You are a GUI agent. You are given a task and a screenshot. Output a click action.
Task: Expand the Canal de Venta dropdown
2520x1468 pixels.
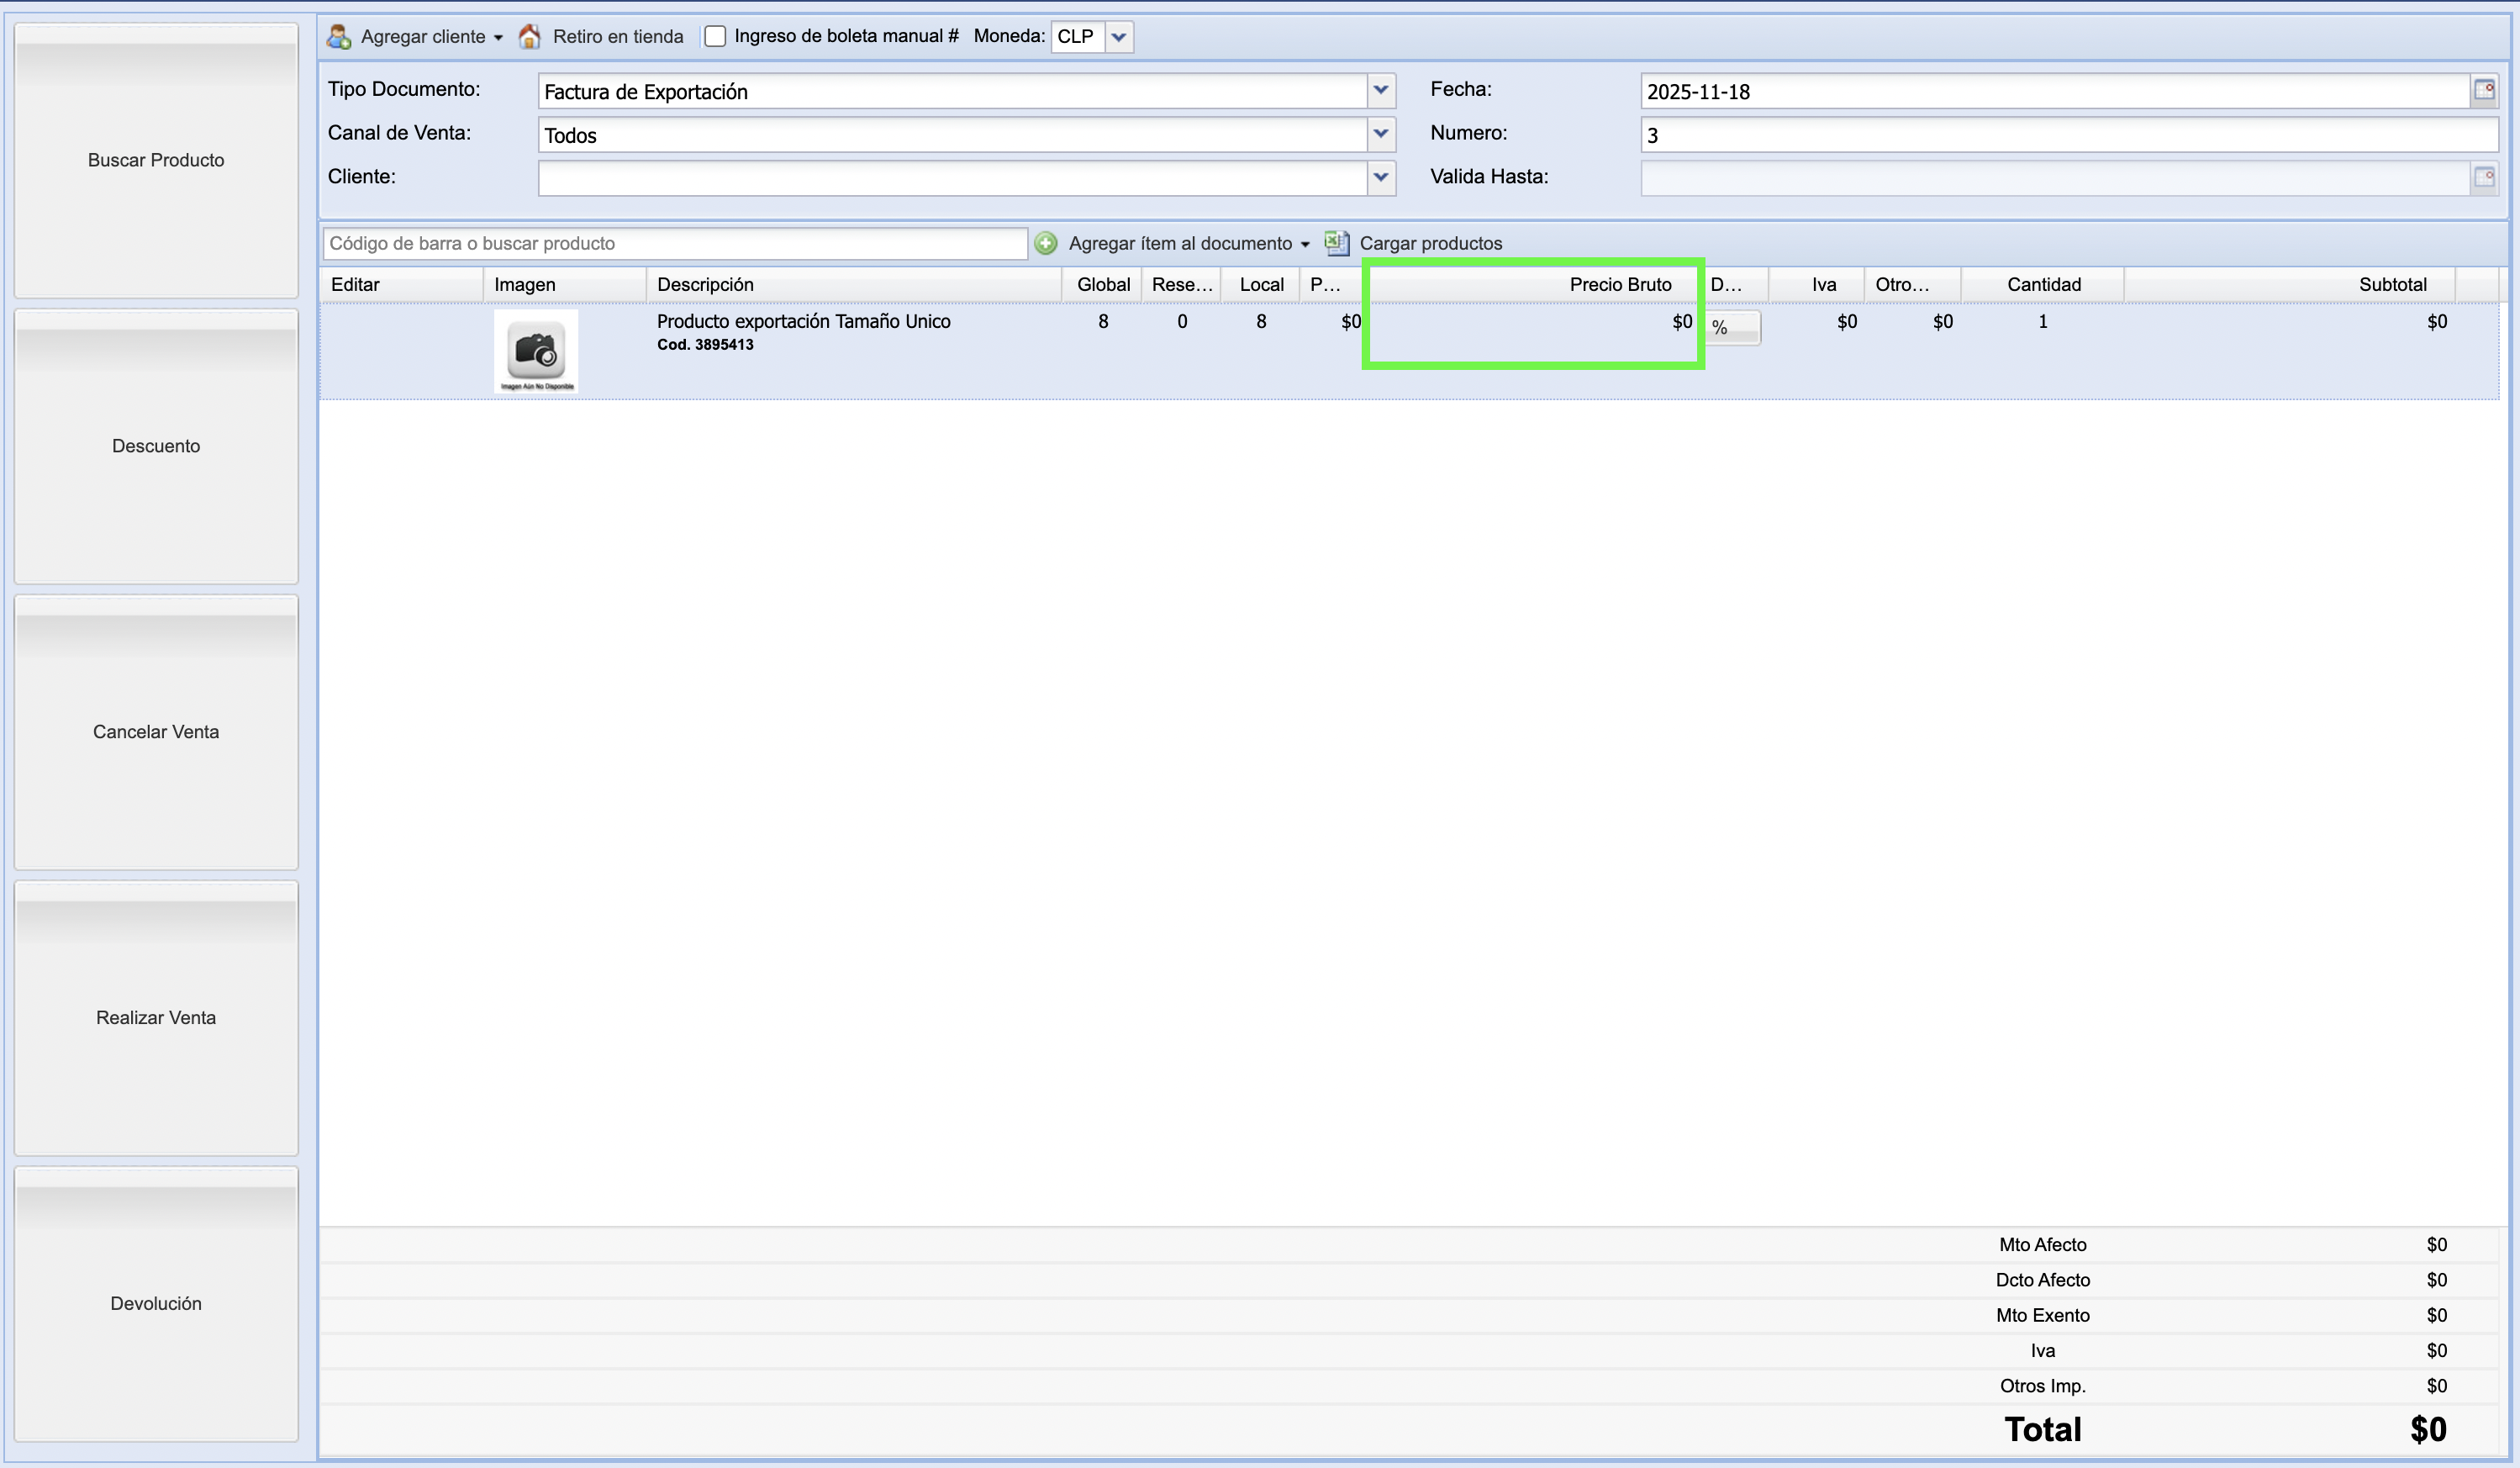point(1381,134)
